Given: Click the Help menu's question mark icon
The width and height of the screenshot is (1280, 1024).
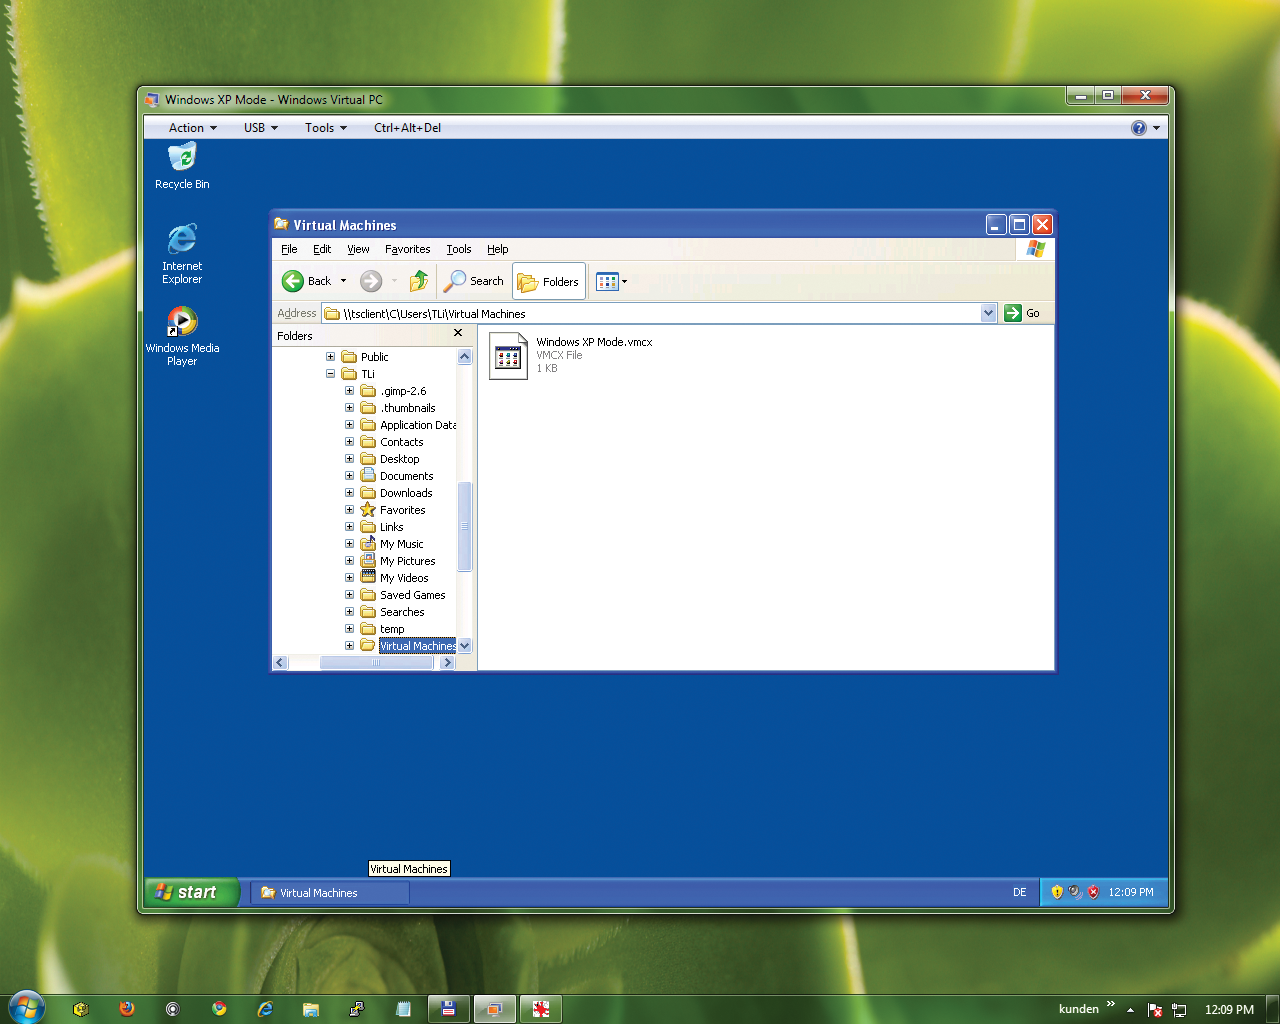Looking at the screenshot, I should point(1138,127).
